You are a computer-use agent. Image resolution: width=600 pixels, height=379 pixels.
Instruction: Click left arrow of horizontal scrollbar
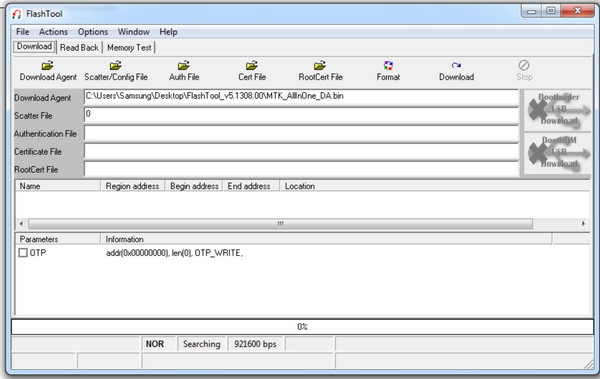pos(21,224)
